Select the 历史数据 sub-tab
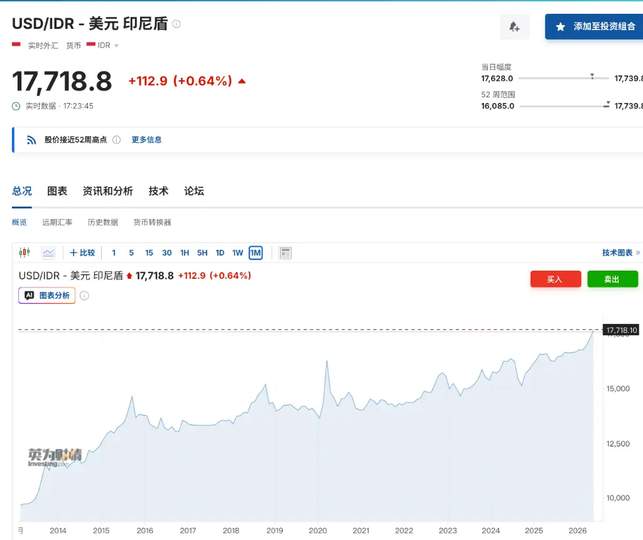Image resolution: width=643 pixels, height=540 pixels. (103, 222)
